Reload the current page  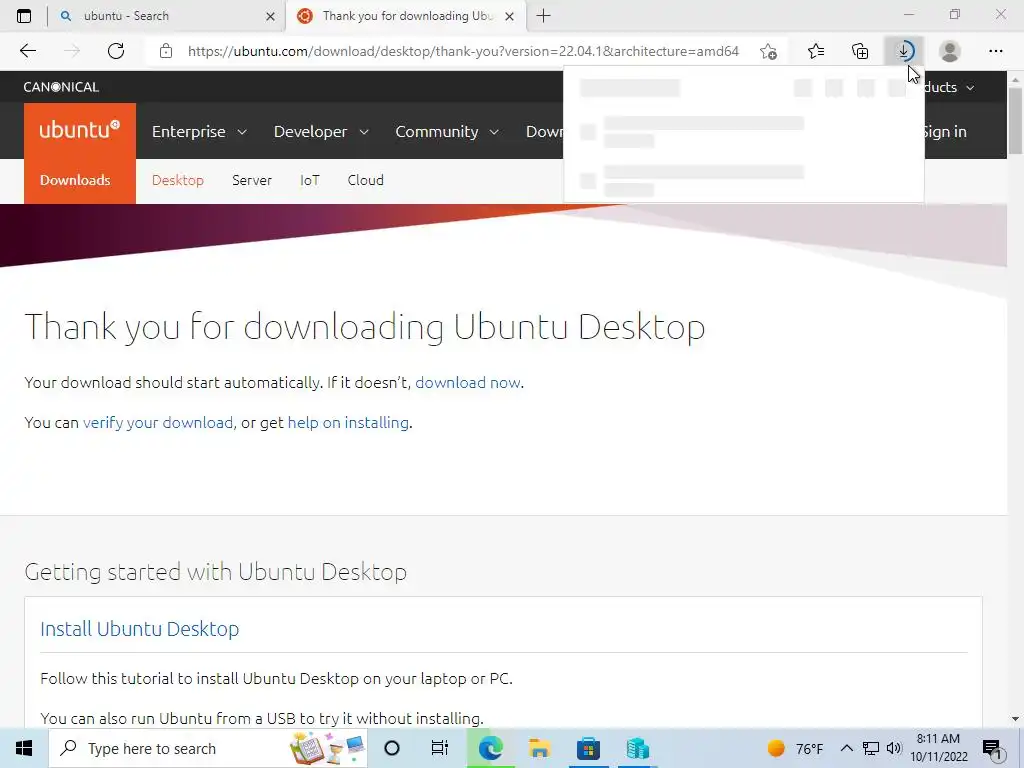(116, 51)
